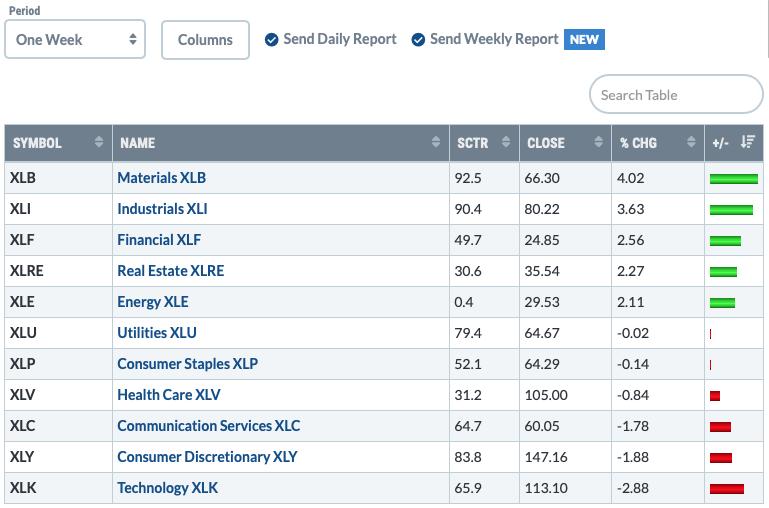Click the close price 24.85
Image resolution: width=769 pixels, height=508 pixels.
pos(542,240)
